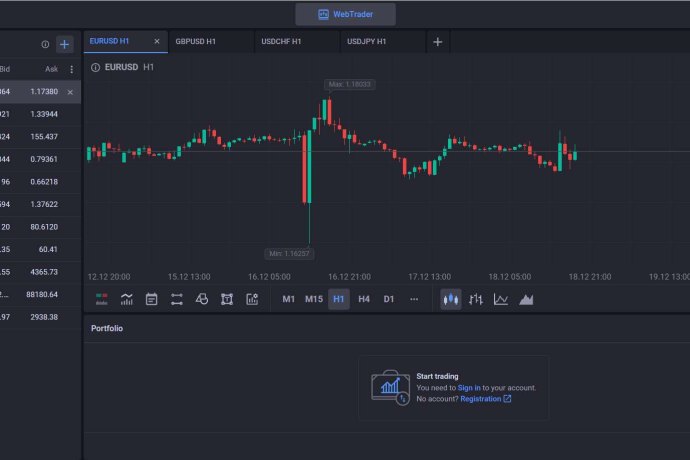Add a new symbol to the watchlist
690x460 pixels.
pos(64,44)
